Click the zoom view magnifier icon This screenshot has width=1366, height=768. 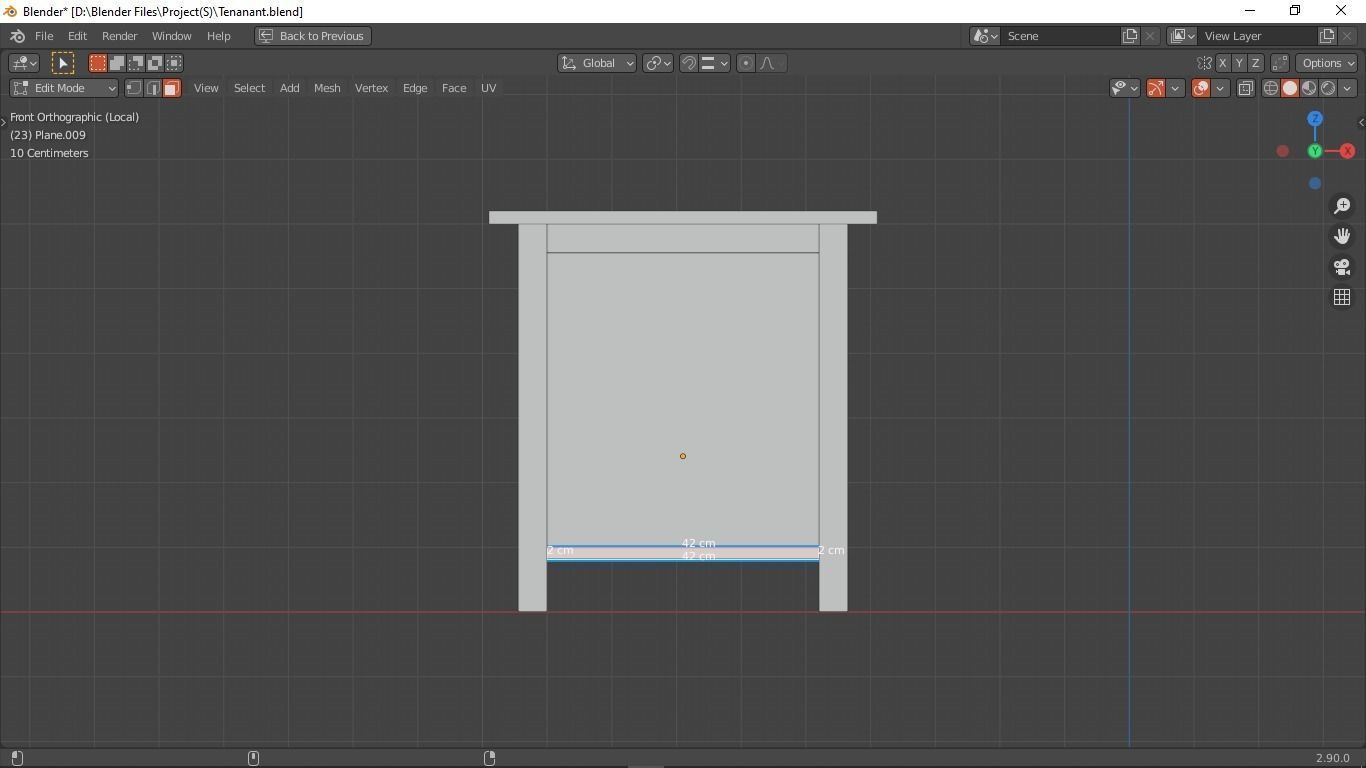pyautogui.click(x=1342, y=206)
